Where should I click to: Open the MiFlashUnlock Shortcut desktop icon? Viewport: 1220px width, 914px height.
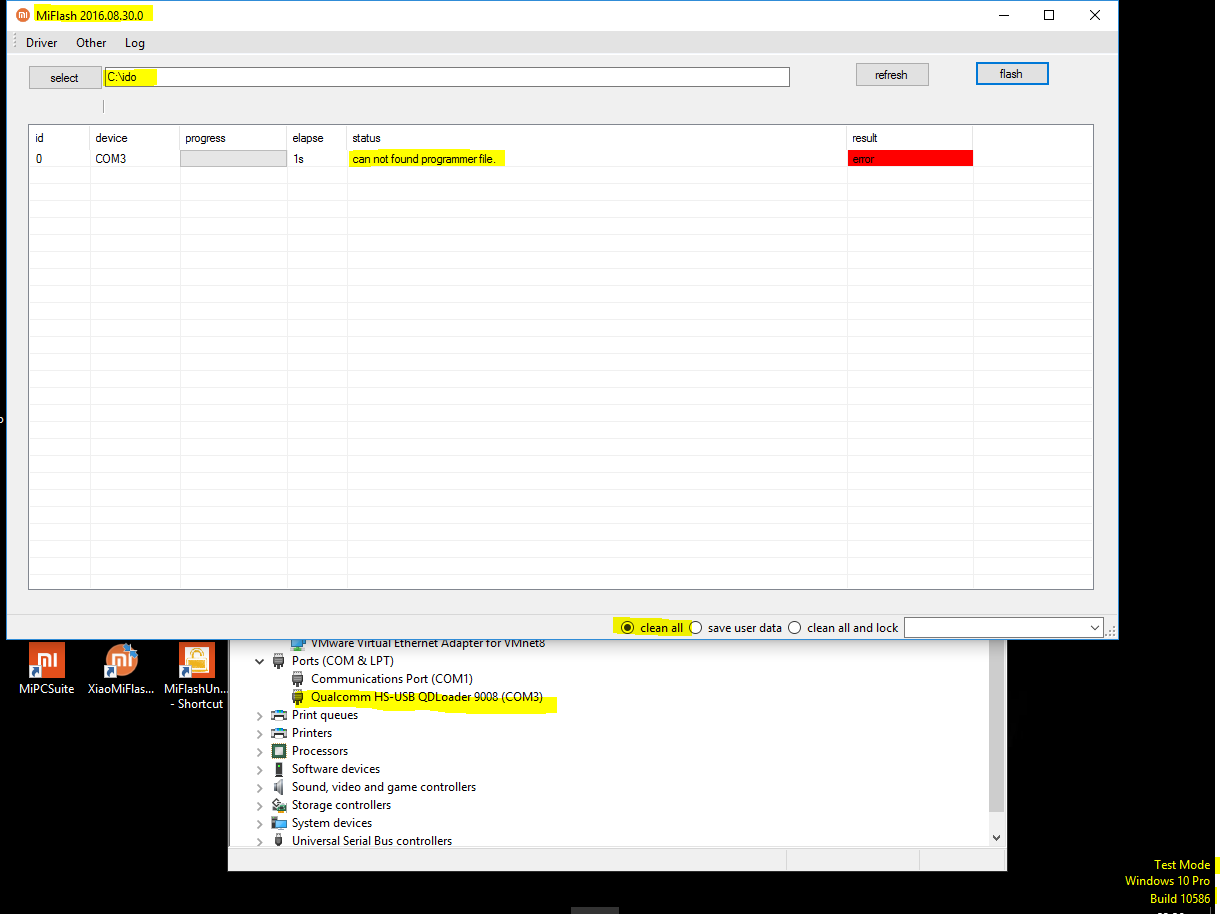(x=196, y=676)
